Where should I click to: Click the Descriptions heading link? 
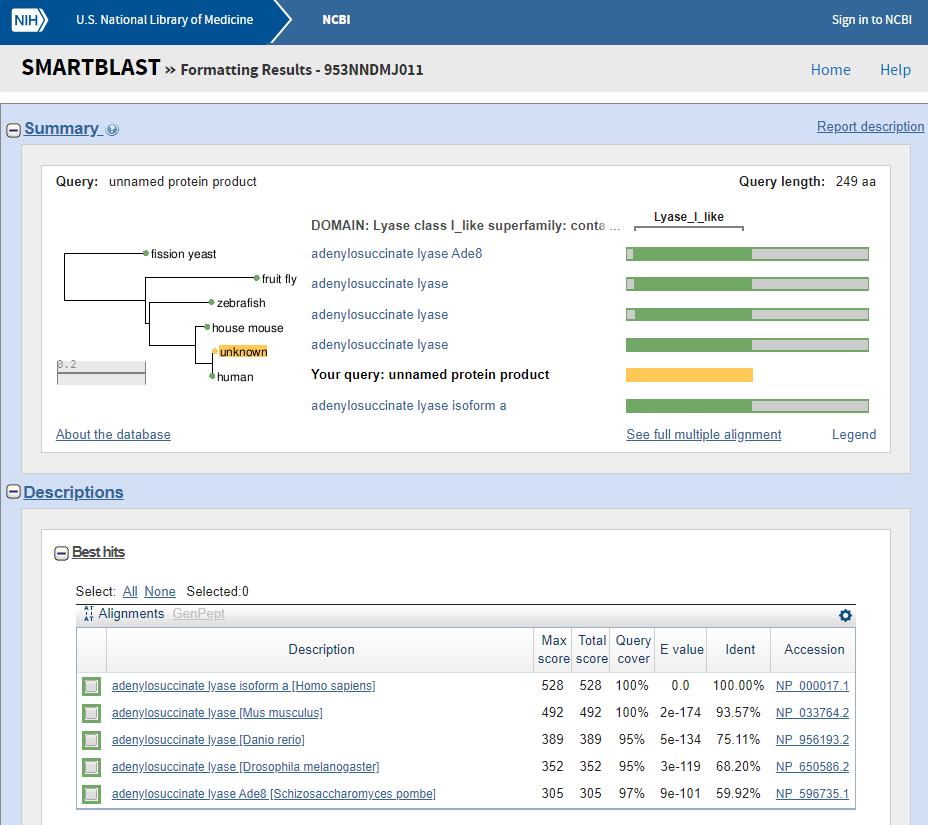[73, 492]
